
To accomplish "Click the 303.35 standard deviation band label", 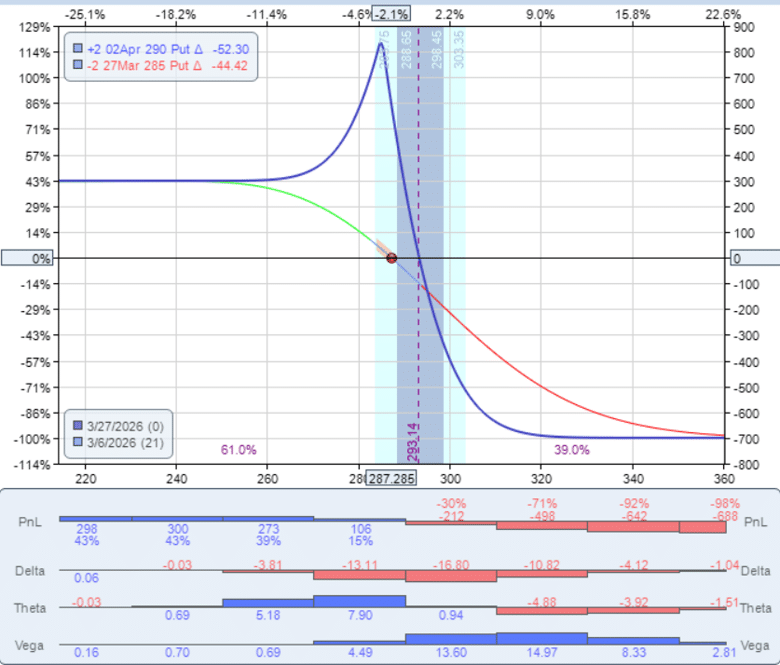I will pyautogui.click(x=459, y=49).
